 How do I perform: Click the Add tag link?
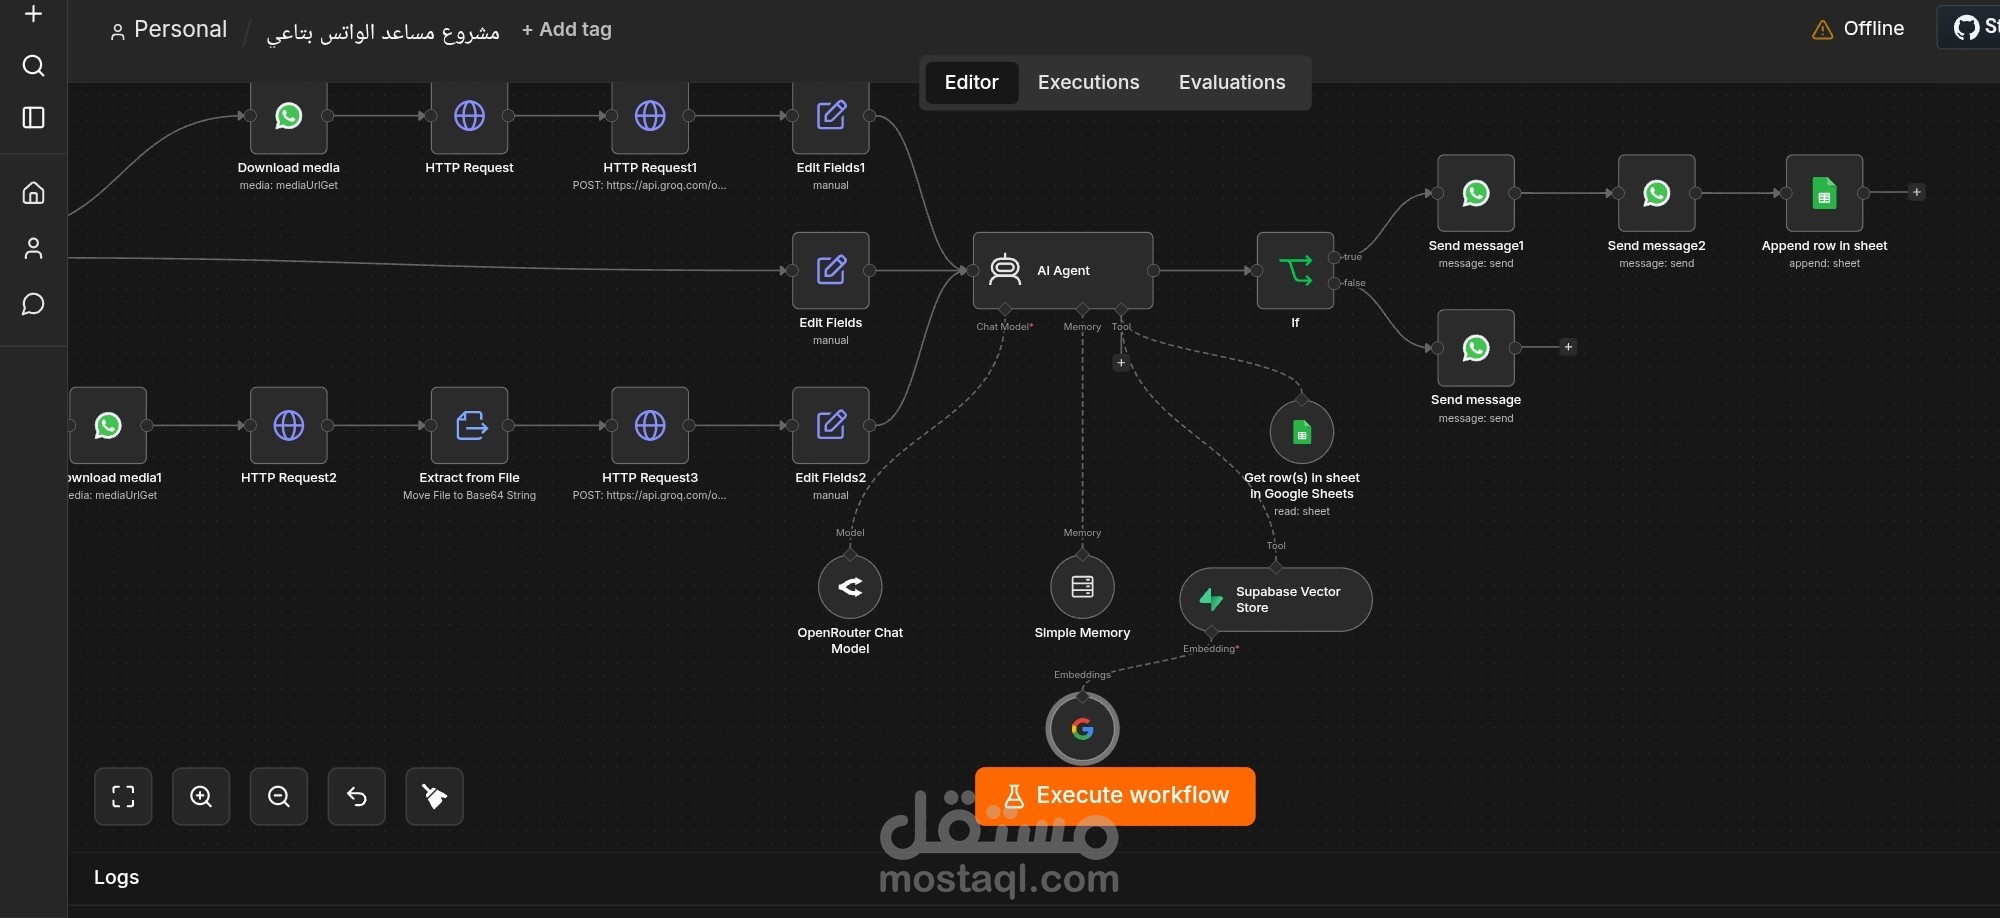click(566, 30)
